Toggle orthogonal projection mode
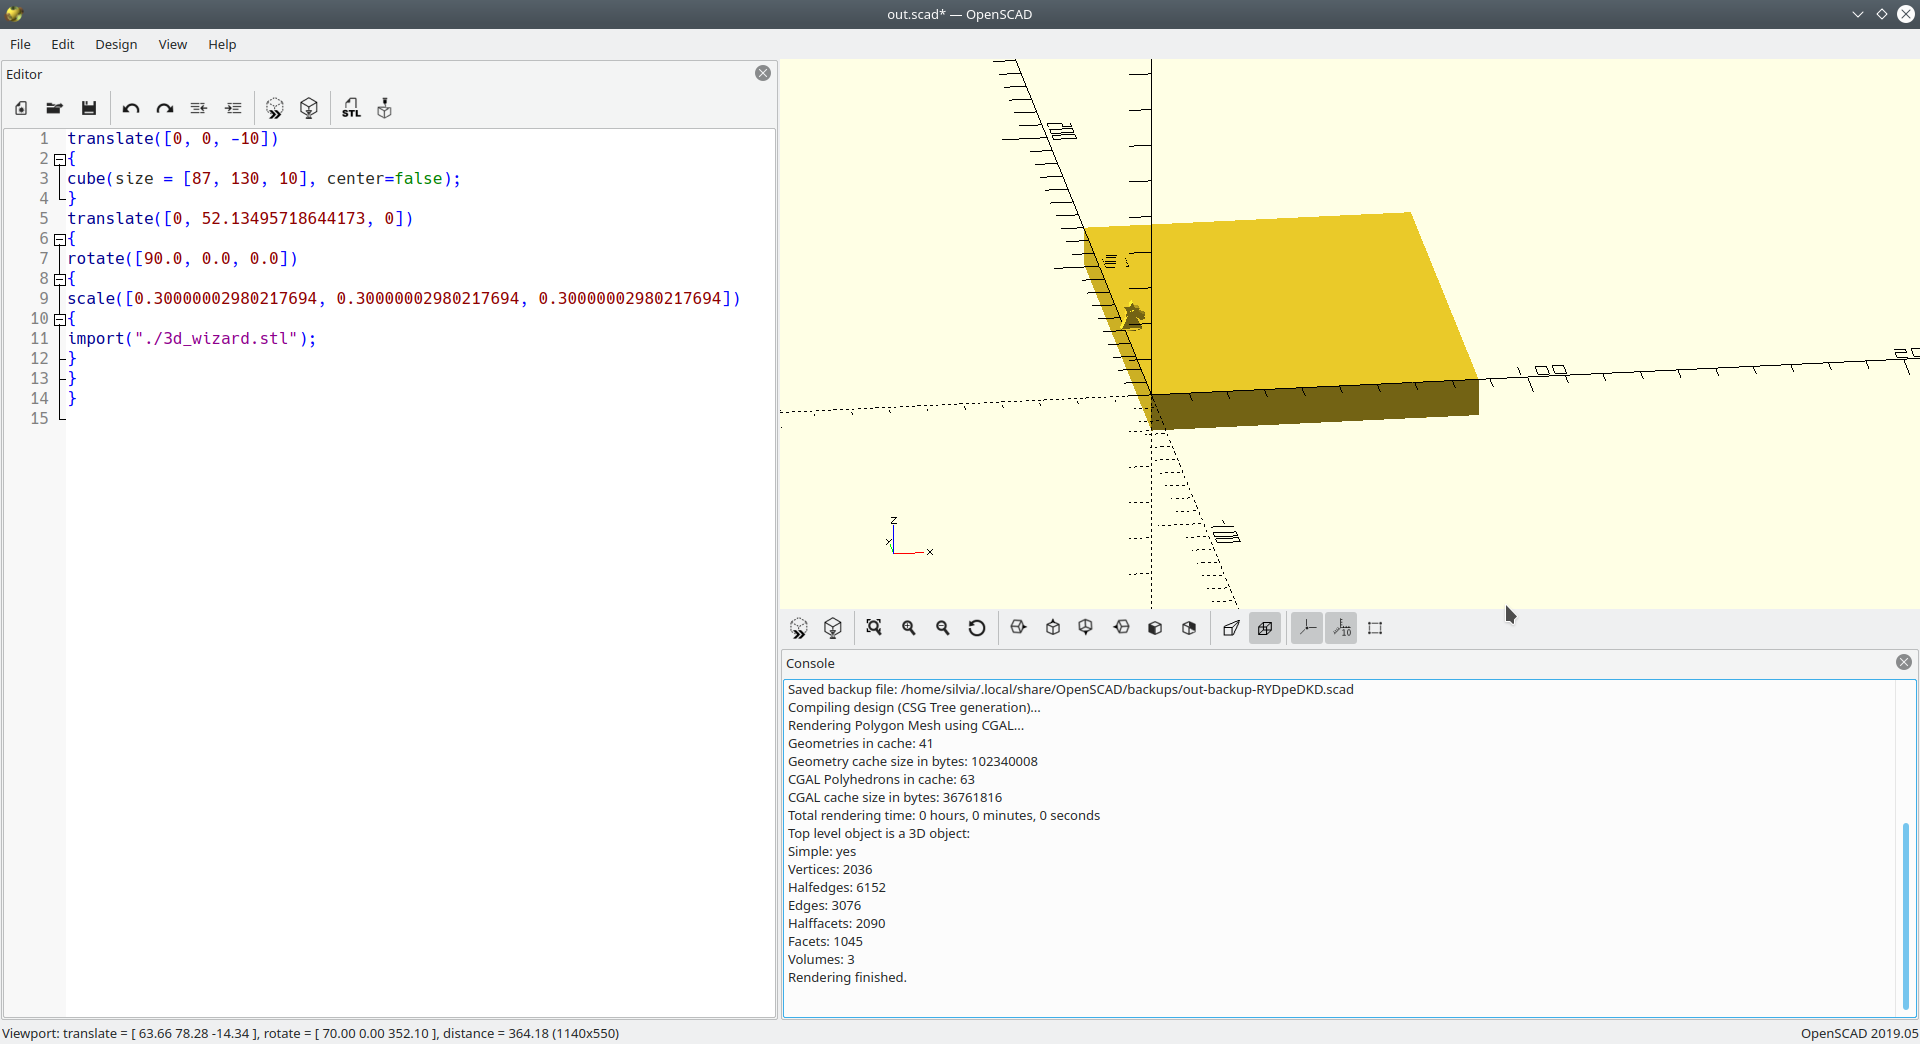The height and width of the screenshot is (1044, 1920). click(x=1265, y=628)
